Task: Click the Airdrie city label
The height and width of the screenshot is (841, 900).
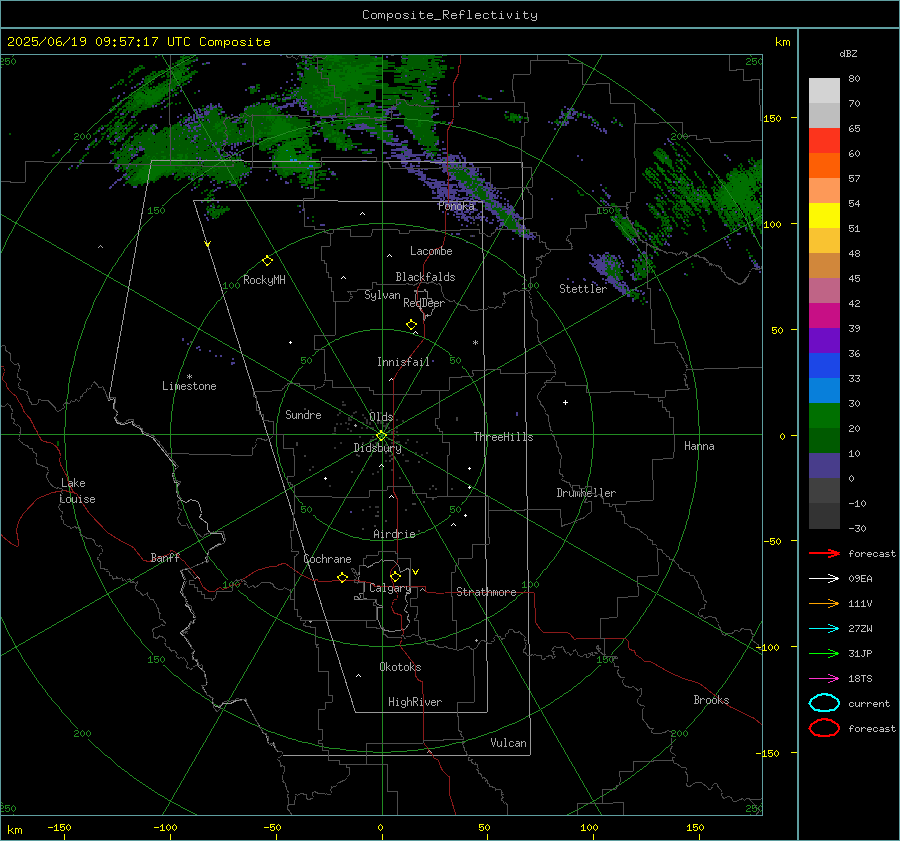Action: click(394, 534)
